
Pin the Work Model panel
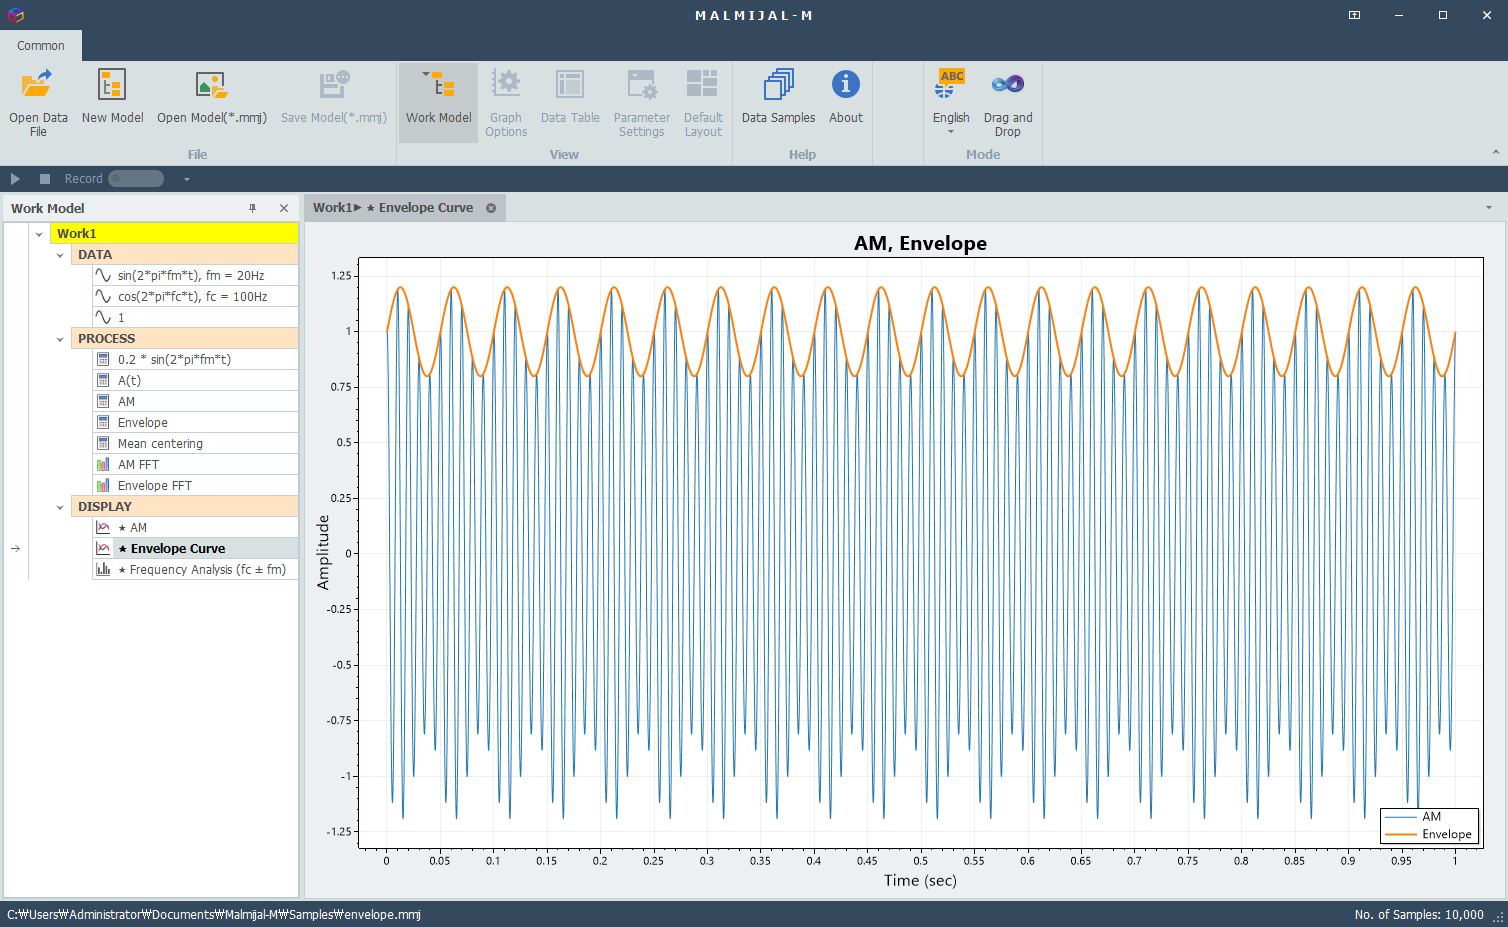(x=253, y=208)
